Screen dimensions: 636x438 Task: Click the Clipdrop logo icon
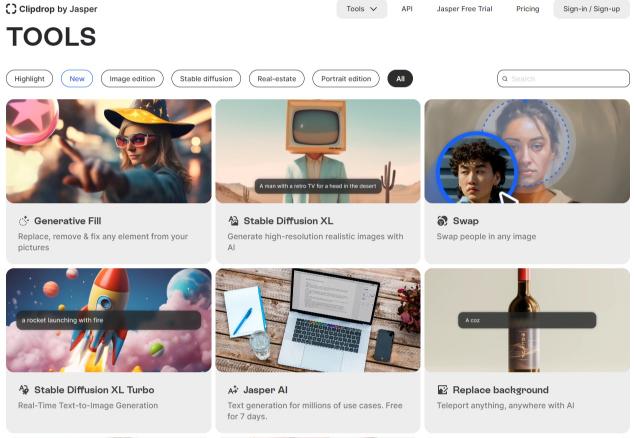pos(11,9)
